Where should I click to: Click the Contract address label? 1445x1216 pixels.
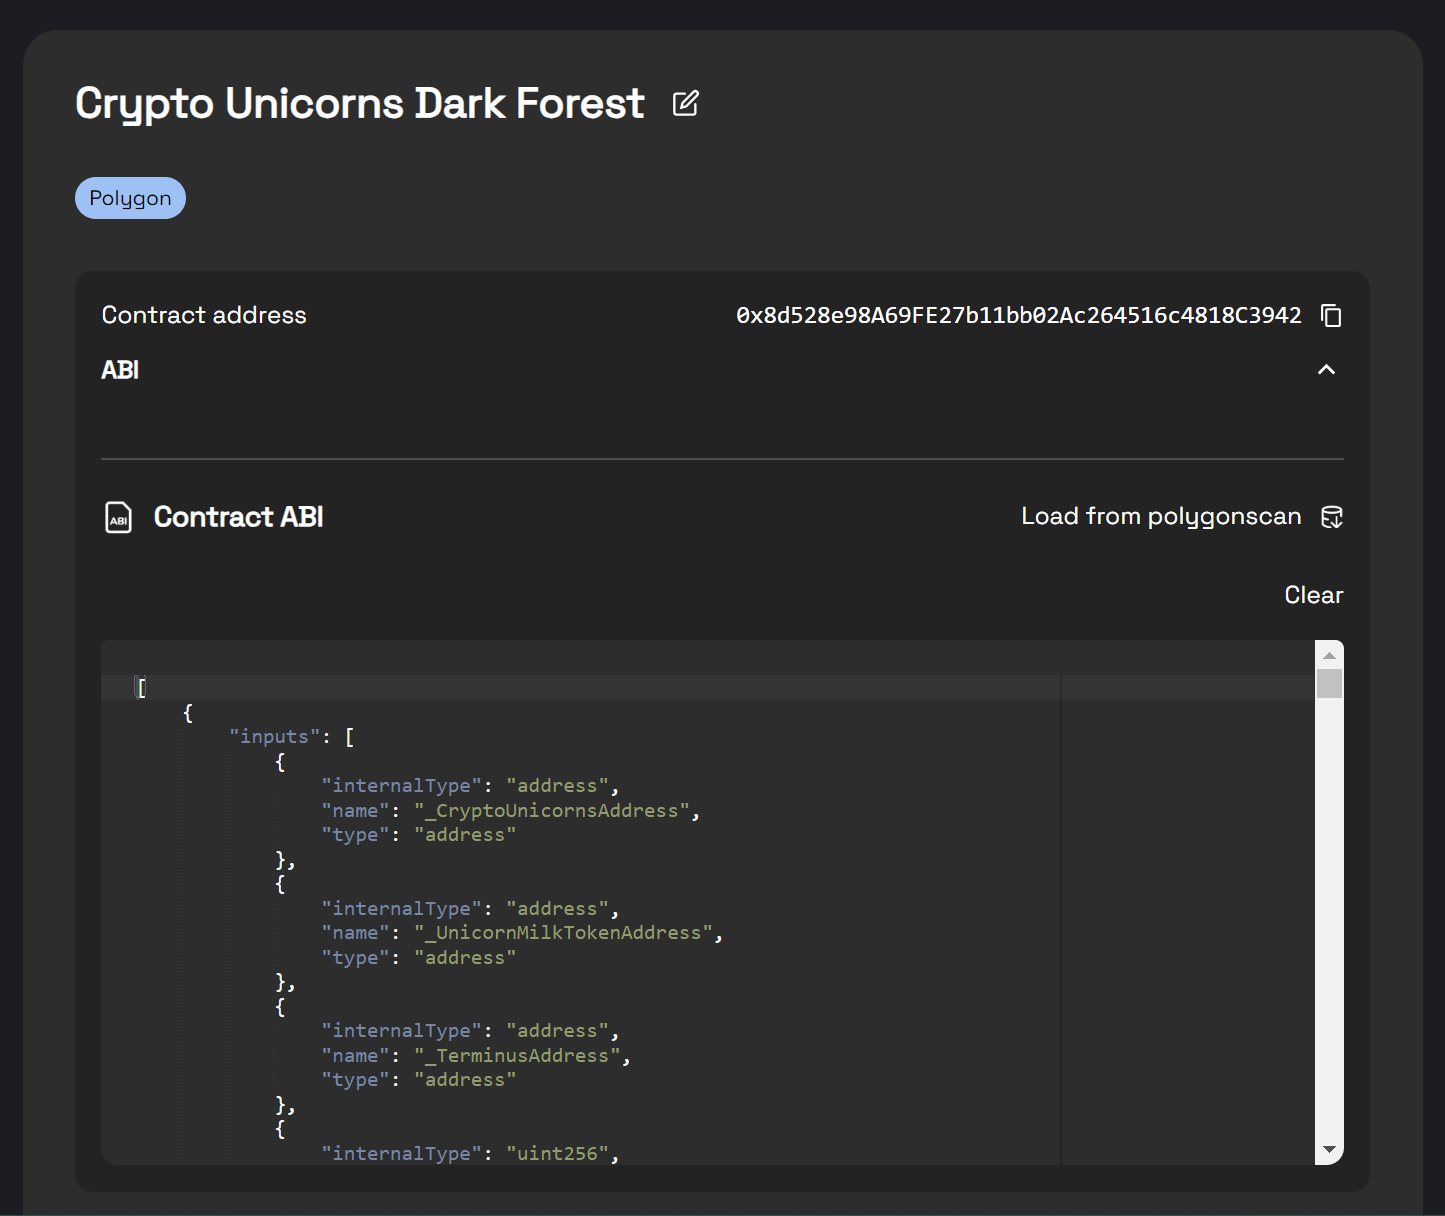(x=204, y=315)
